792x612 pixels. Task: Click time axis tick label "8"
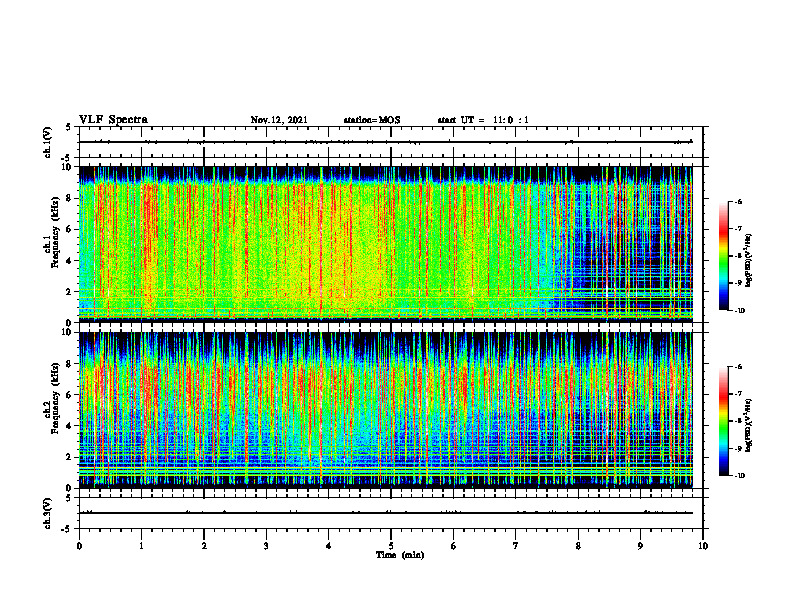coord(578,546)
